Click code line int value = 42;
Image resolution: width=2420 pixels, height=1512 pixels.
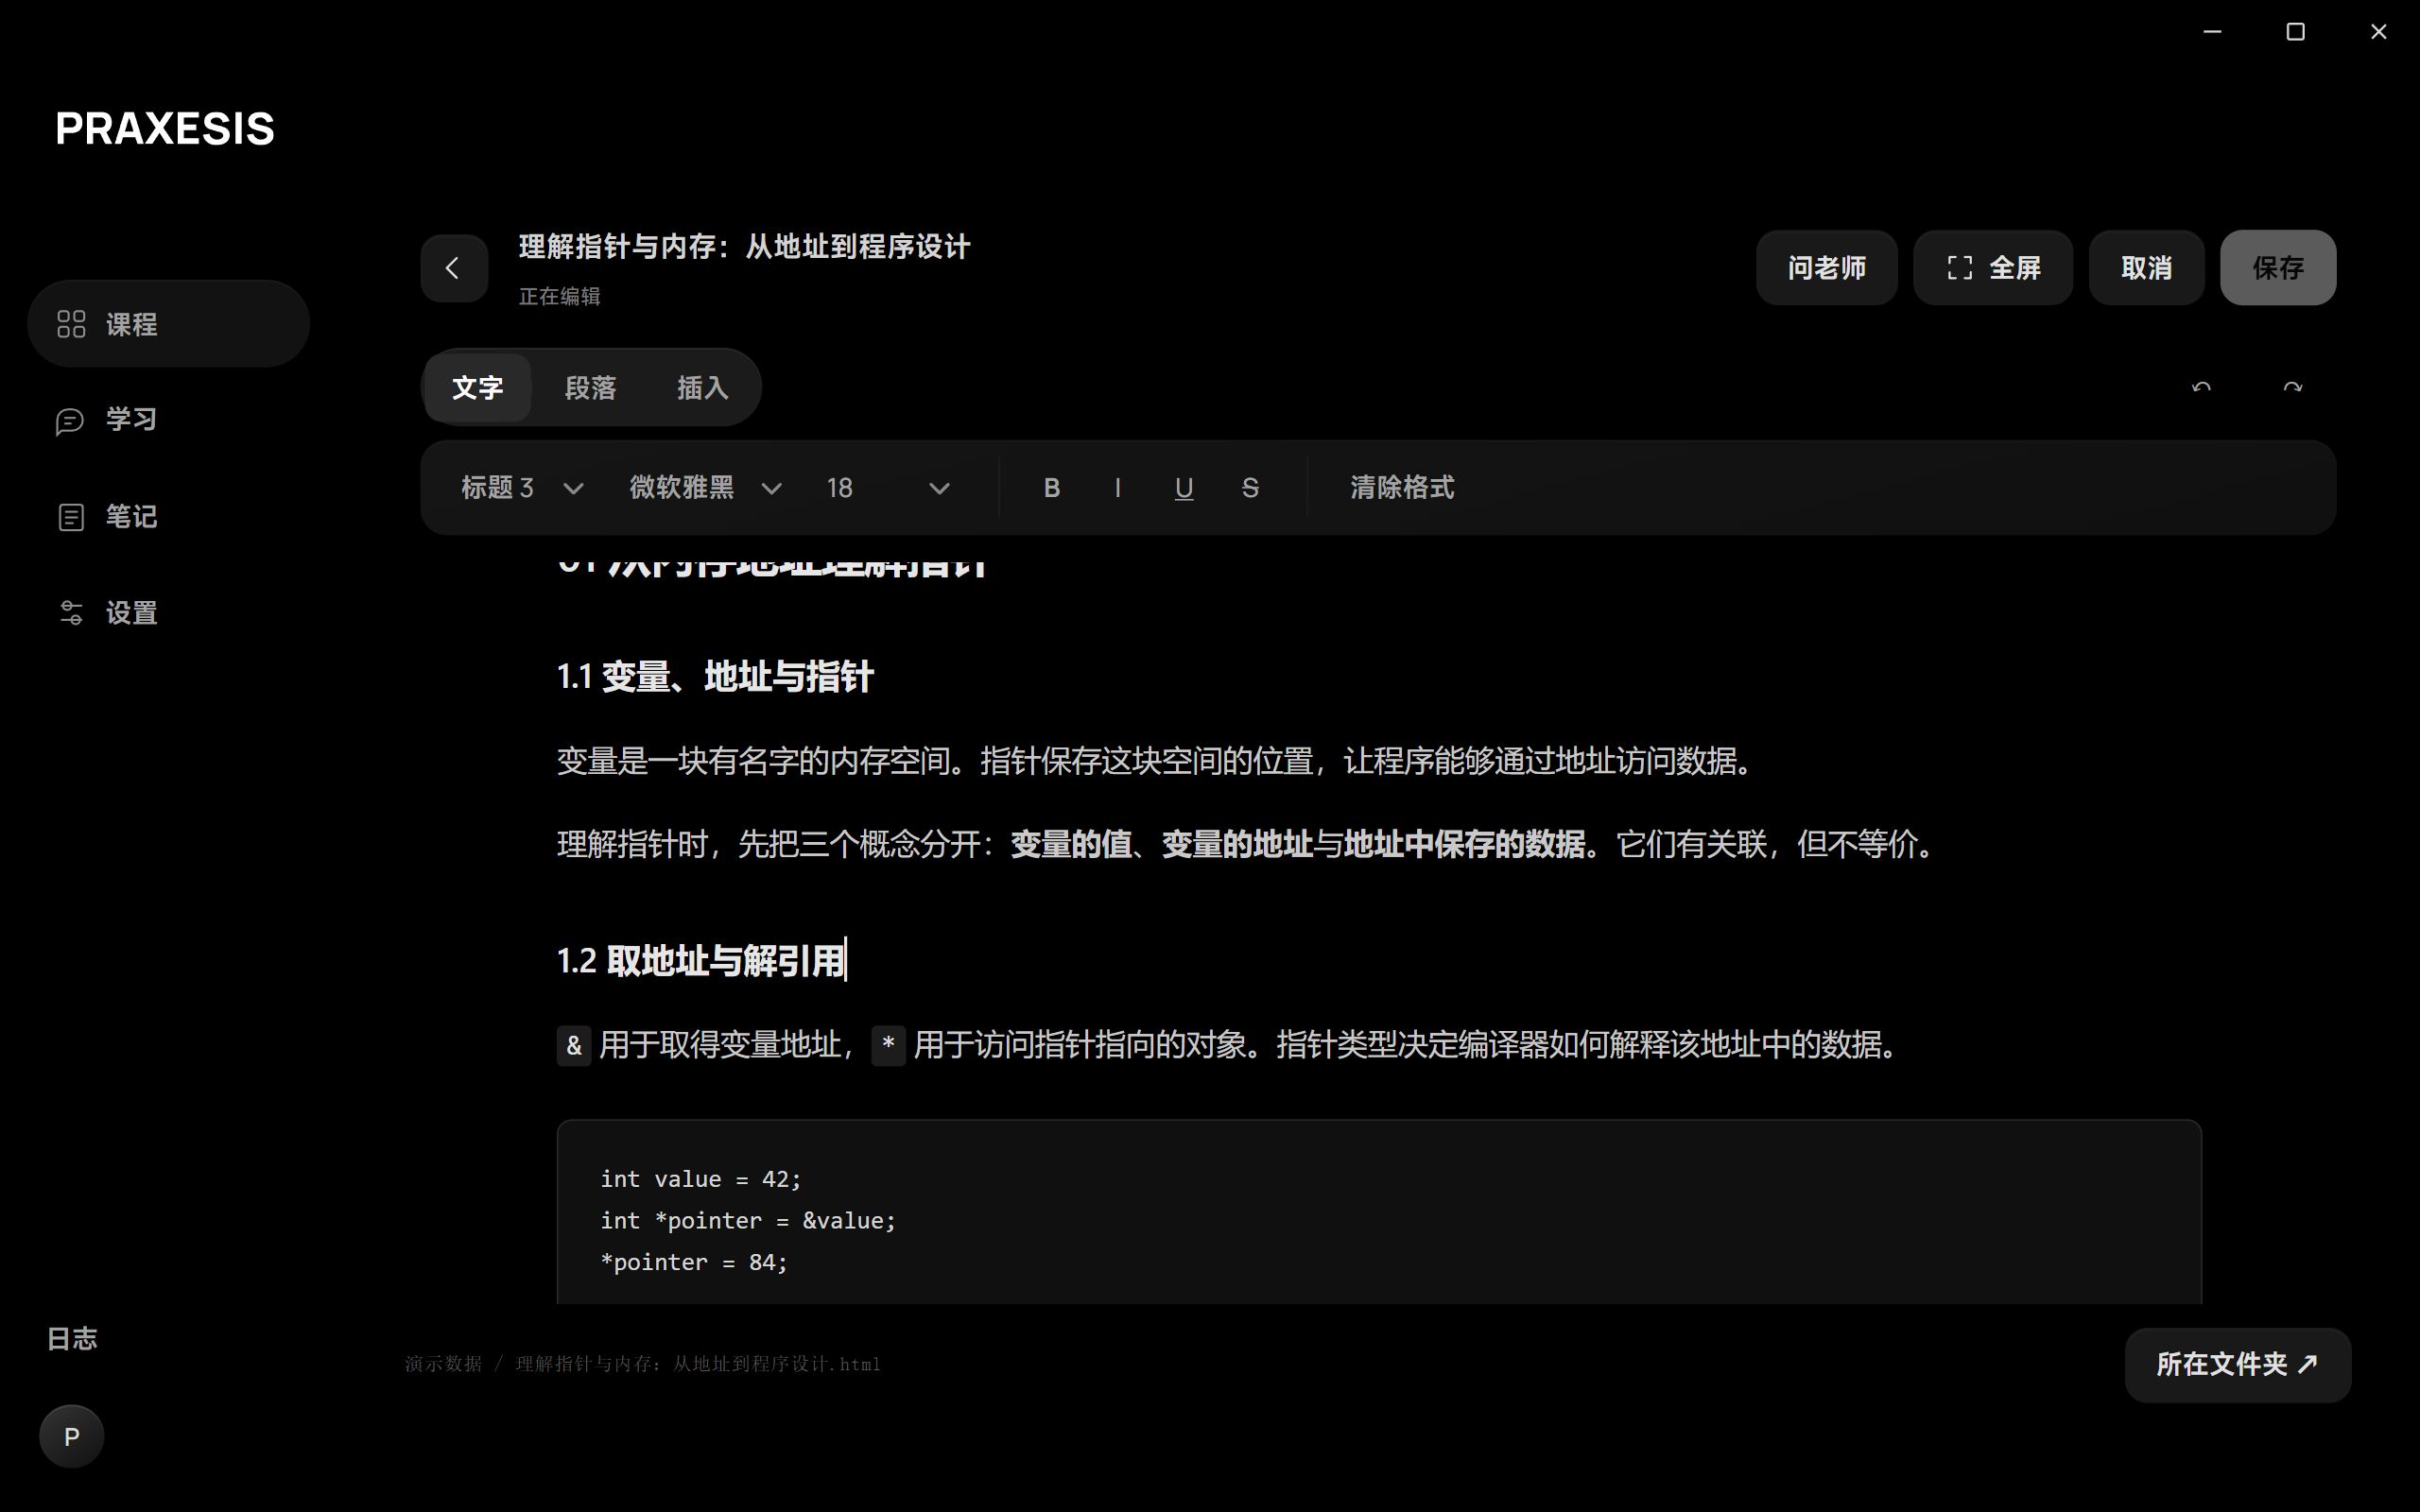[700, 1180]
